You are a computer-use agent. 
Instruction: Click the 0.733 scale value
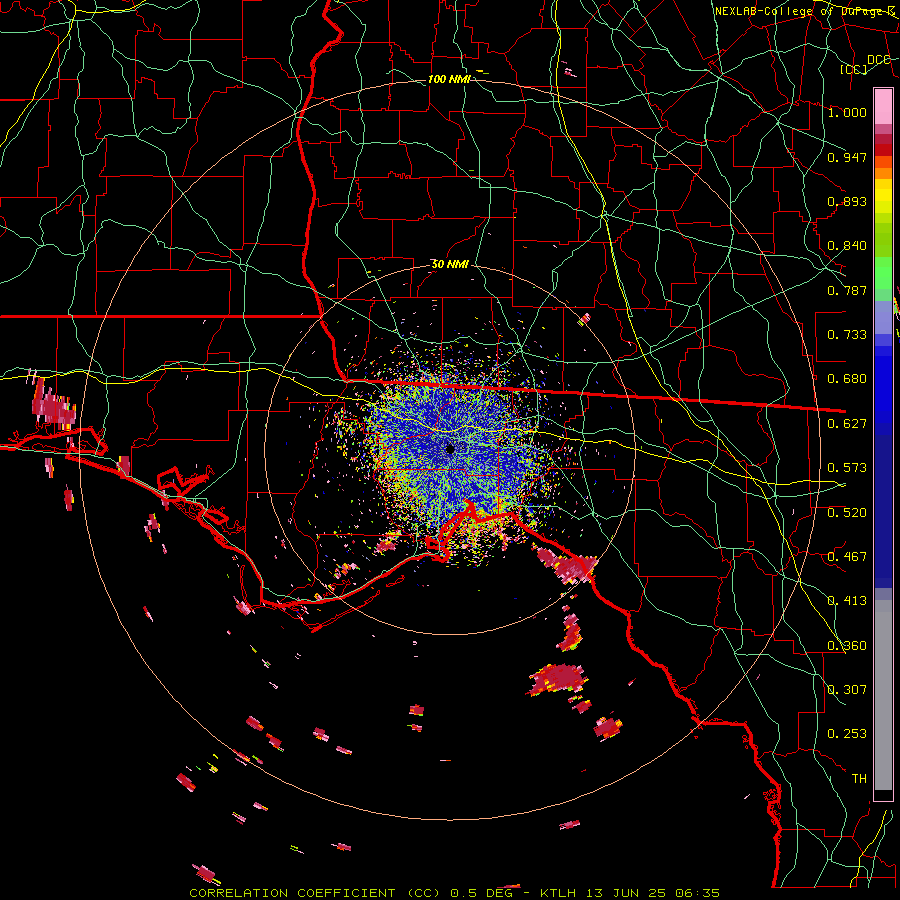[847, 335]
